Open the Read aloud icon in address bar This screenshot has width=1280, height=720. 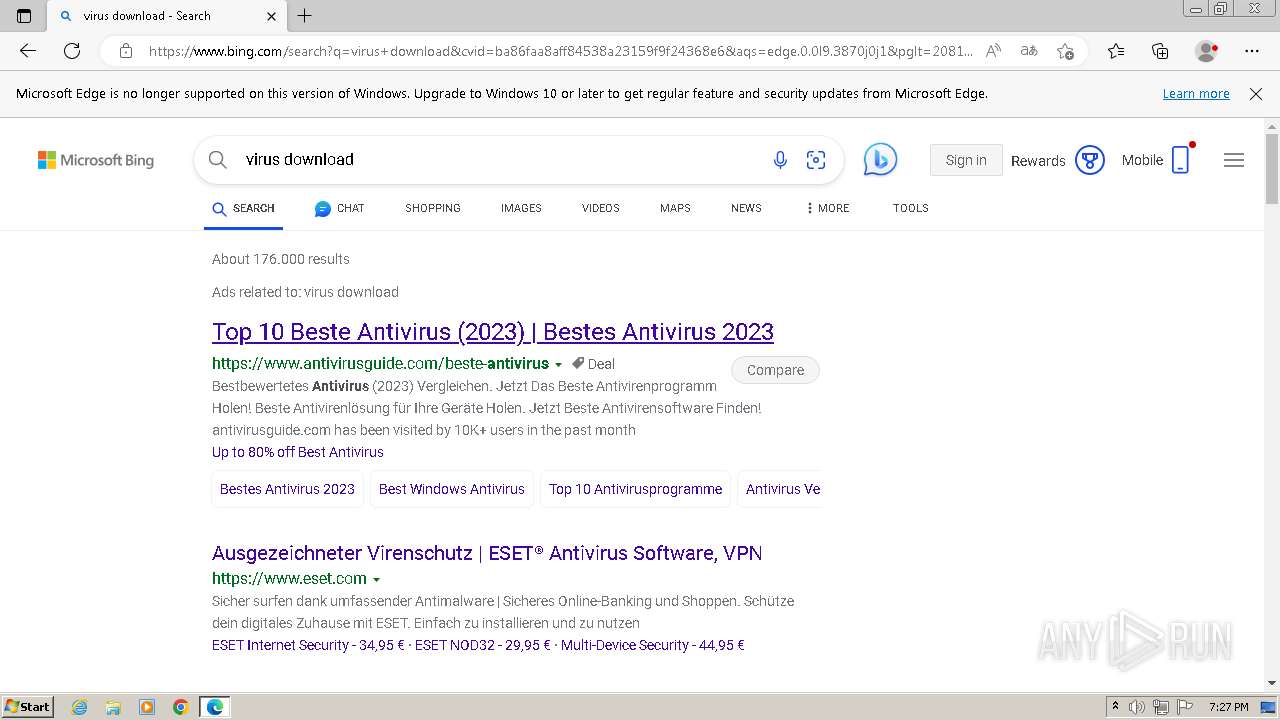click(x=993, y=51)
